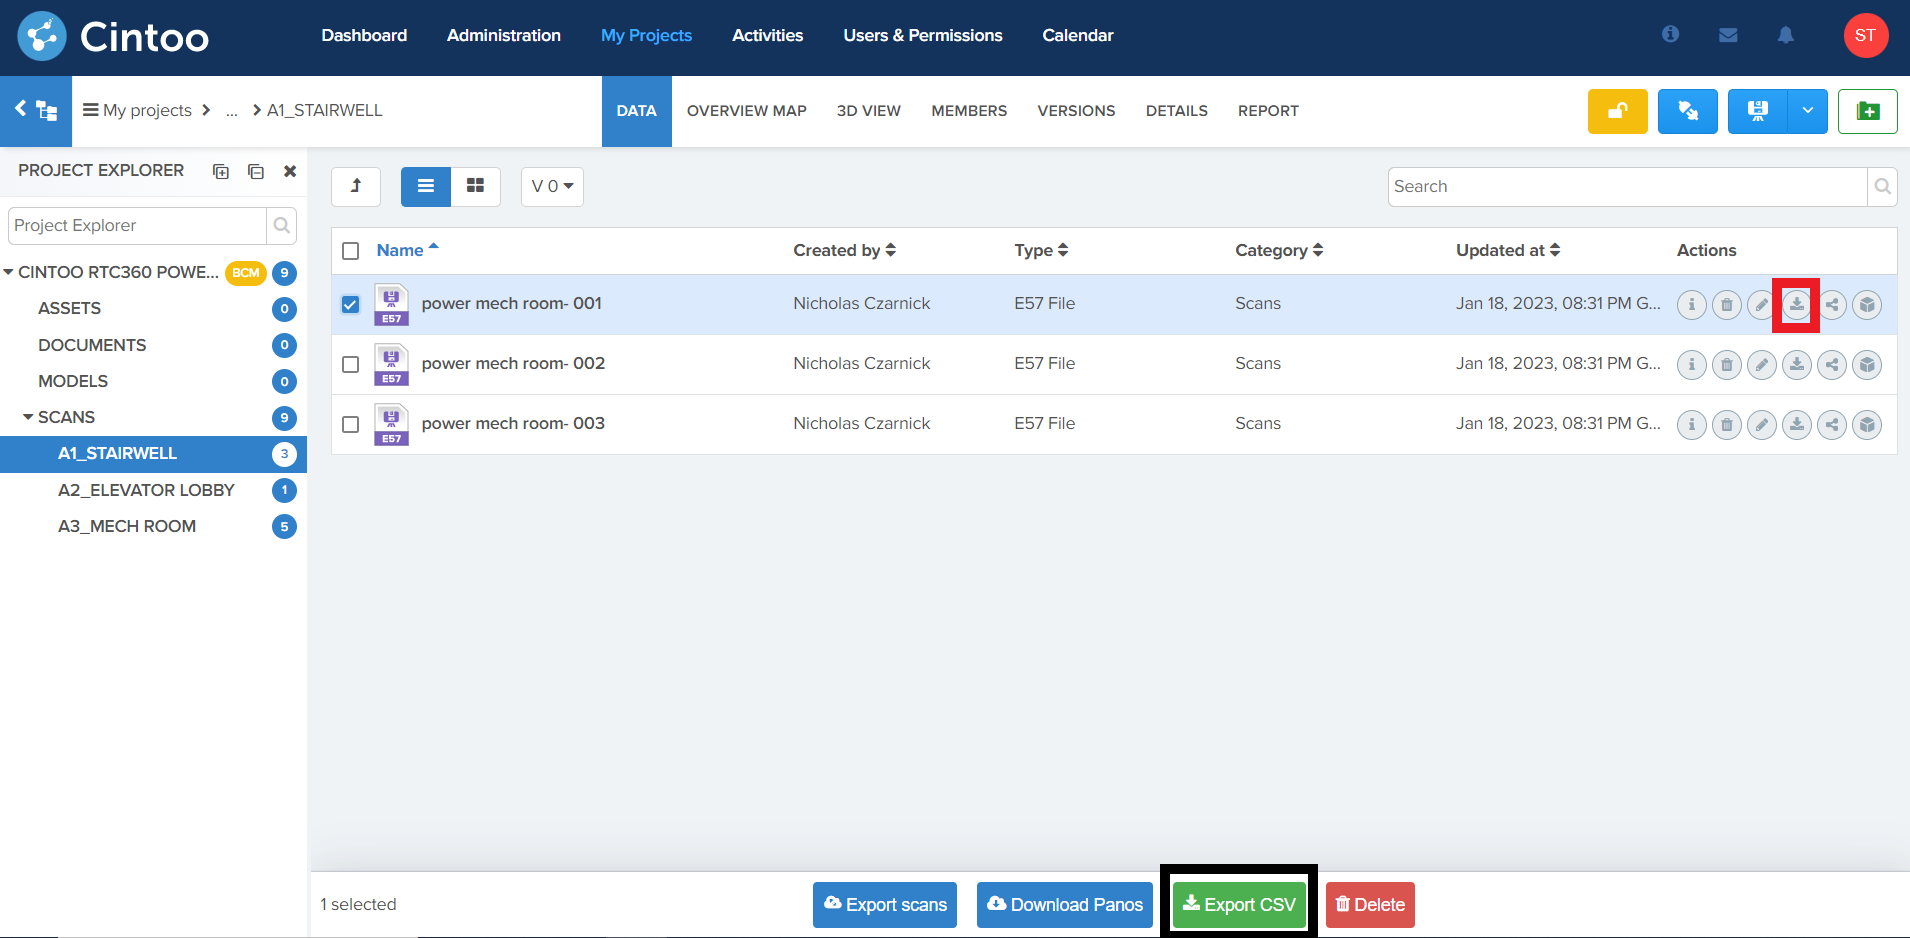Click the blue scan upload icon button
Image resolution: width=1910 pixels, height=938 pixels.
[x=1757, y=111]
